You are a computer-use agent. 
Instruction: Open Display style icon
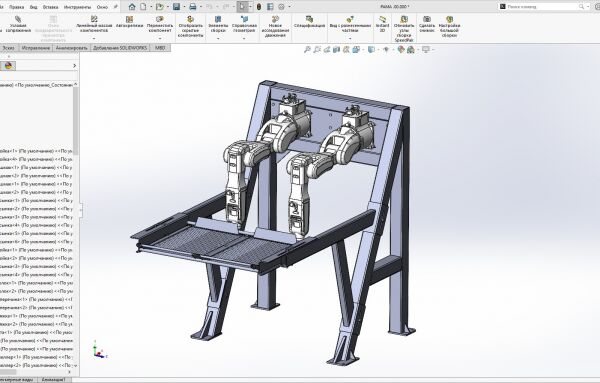[371, 49]
